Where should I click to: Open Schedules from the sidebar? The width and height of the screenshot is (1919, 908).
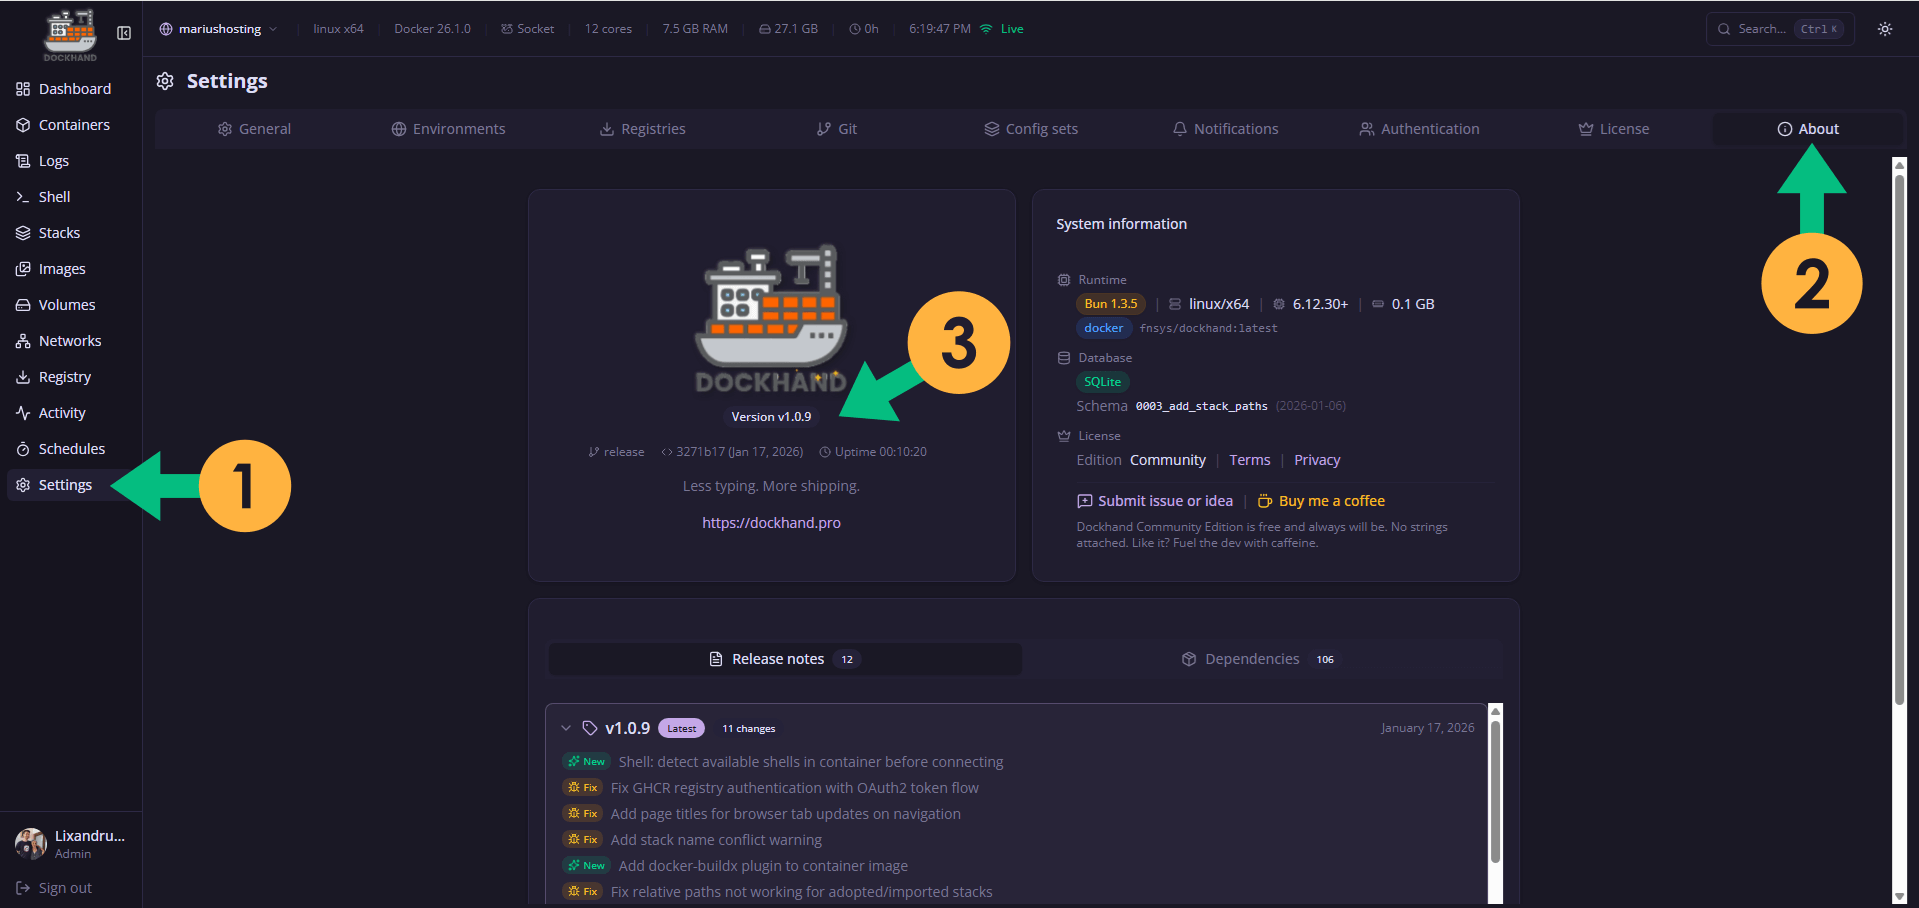point(71,448)
